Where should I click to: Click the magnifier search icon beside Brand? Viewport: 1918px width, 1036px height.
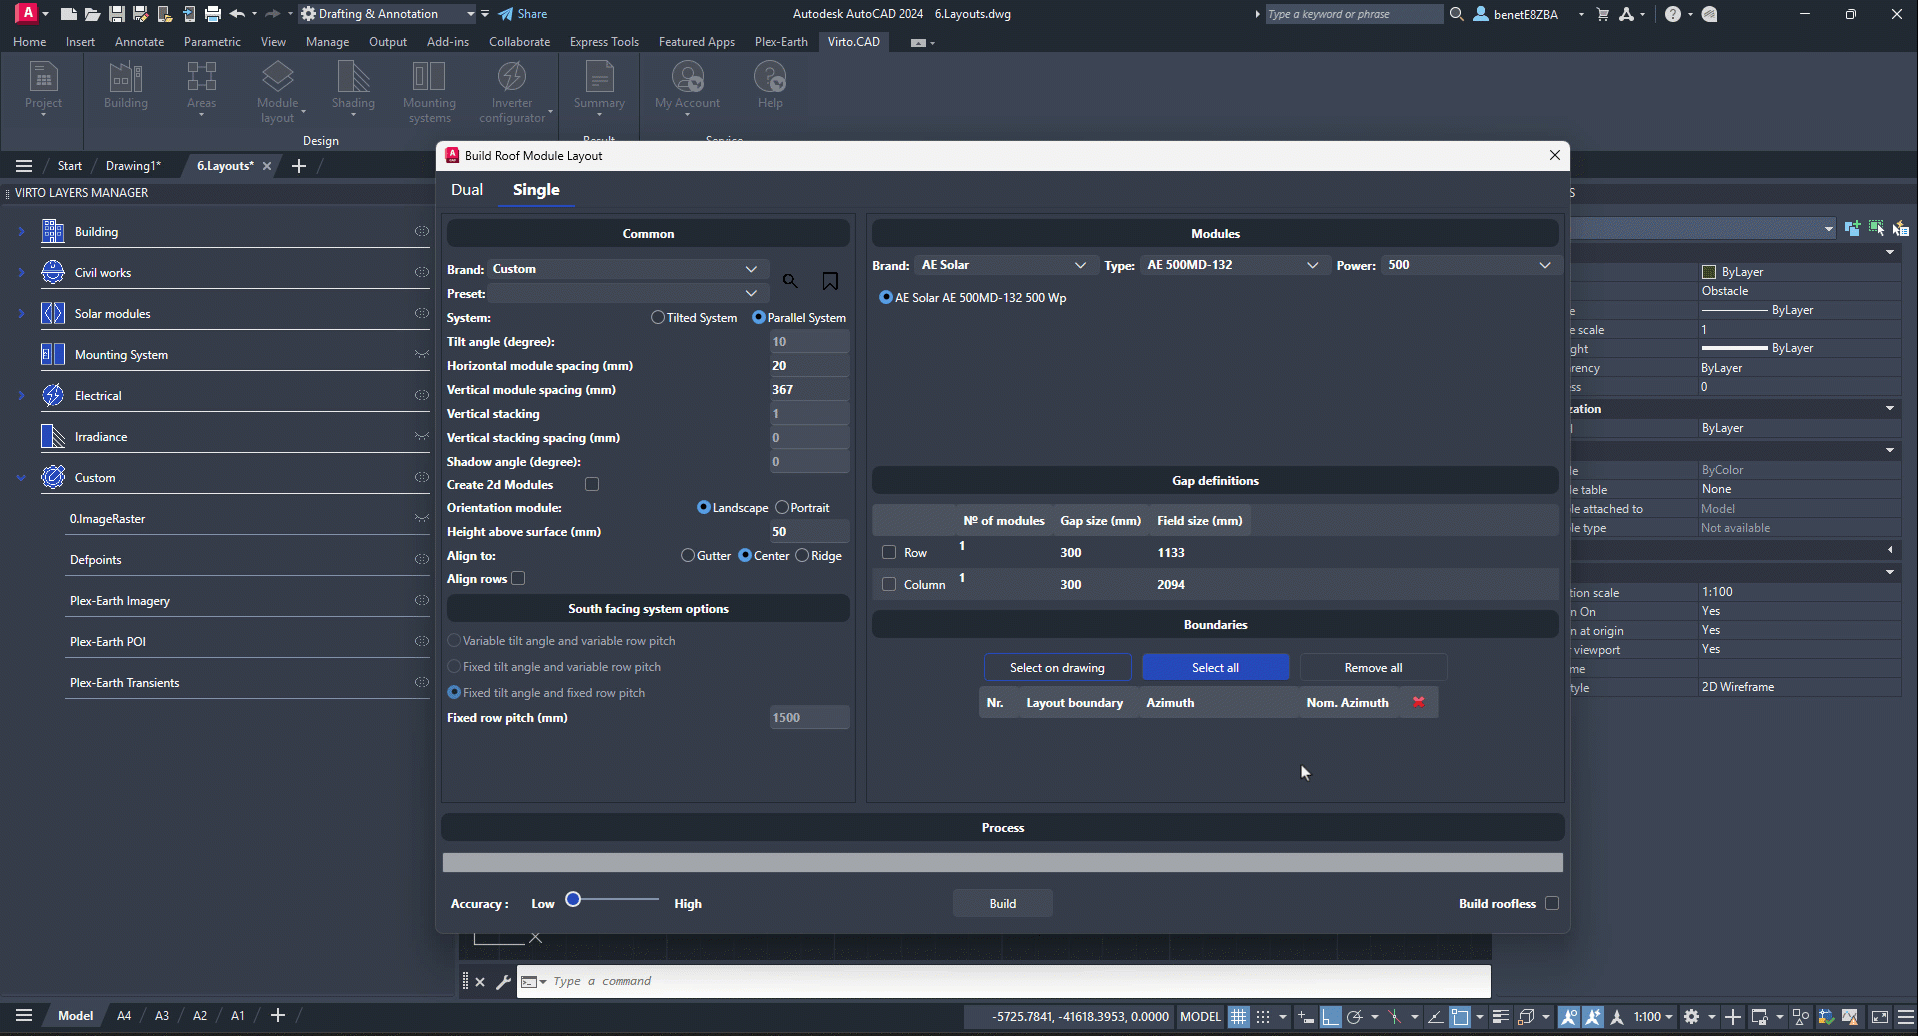790,281
